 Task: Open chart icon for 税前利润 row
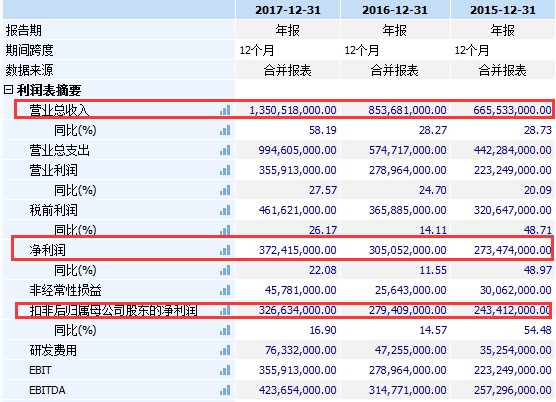225,211
